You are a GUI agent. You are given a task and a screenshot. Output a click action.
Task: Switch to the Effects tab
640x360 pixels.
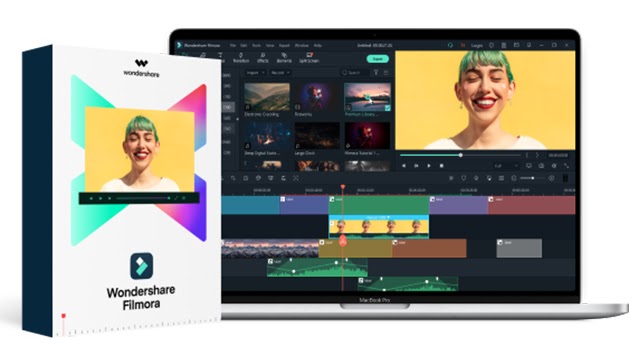(262, 58)
